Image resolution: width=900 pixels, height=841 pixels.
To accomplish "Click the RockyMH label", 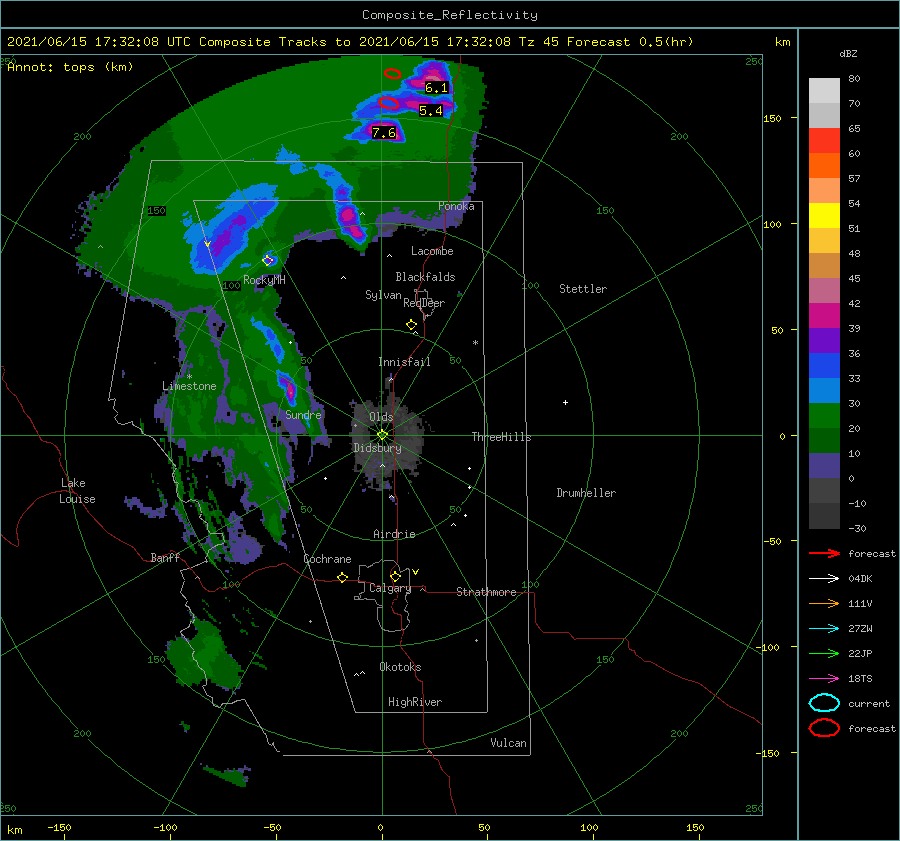I will (264, 280).
